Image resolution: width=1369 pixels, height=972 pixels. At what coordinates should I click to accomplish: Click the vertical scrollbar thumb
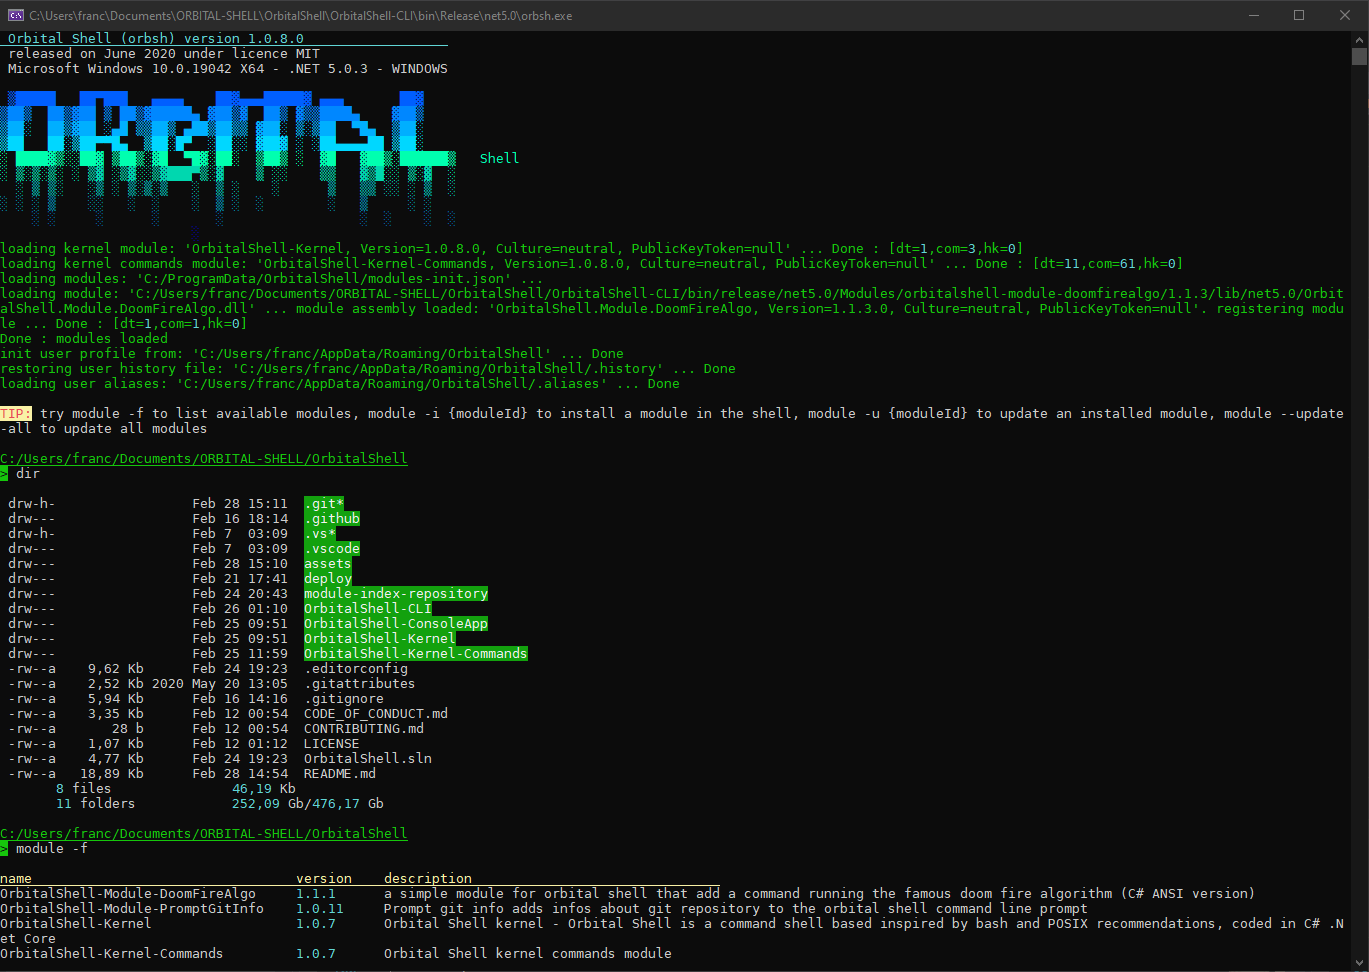[1360, 56]
